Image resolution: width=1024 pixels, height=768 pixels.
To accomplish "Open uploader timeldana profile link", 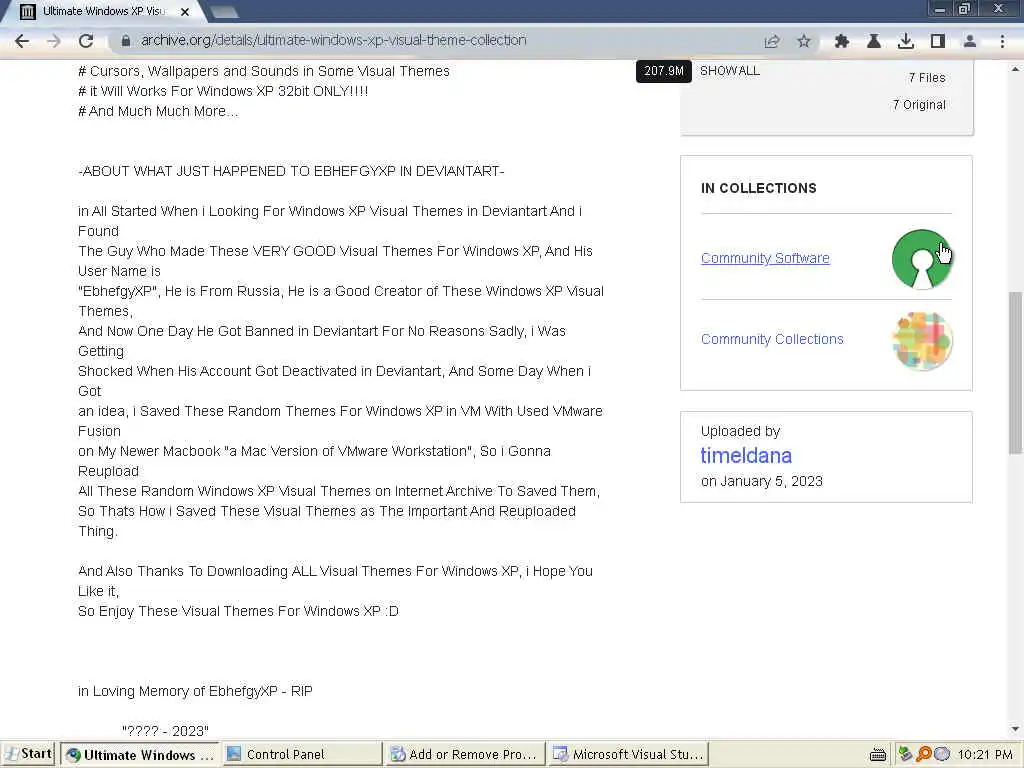I will pos(746,455).
